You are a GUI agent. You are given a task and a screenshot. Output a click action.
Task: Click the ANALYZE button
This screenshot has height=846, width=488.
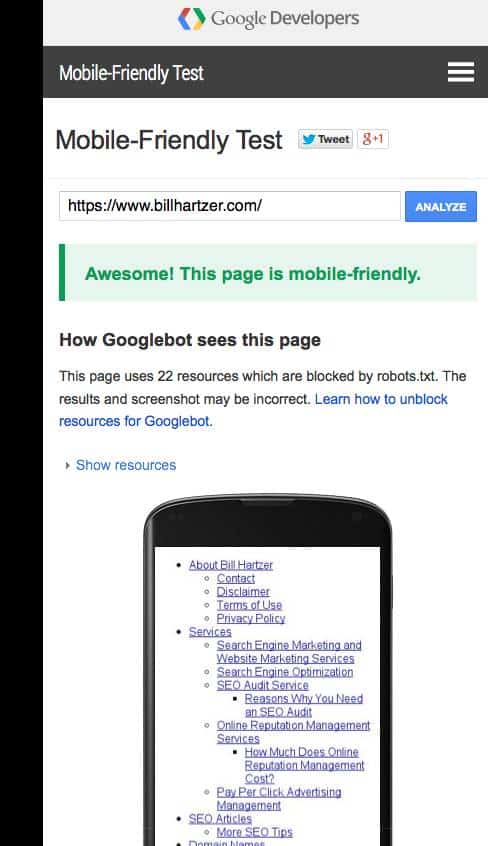(440, 207)
